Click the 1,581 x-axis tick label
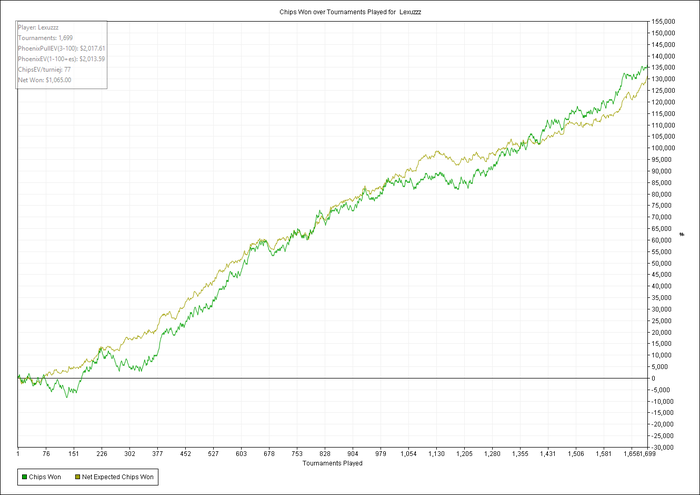This screenshot has height=495, width=700. 604,454
